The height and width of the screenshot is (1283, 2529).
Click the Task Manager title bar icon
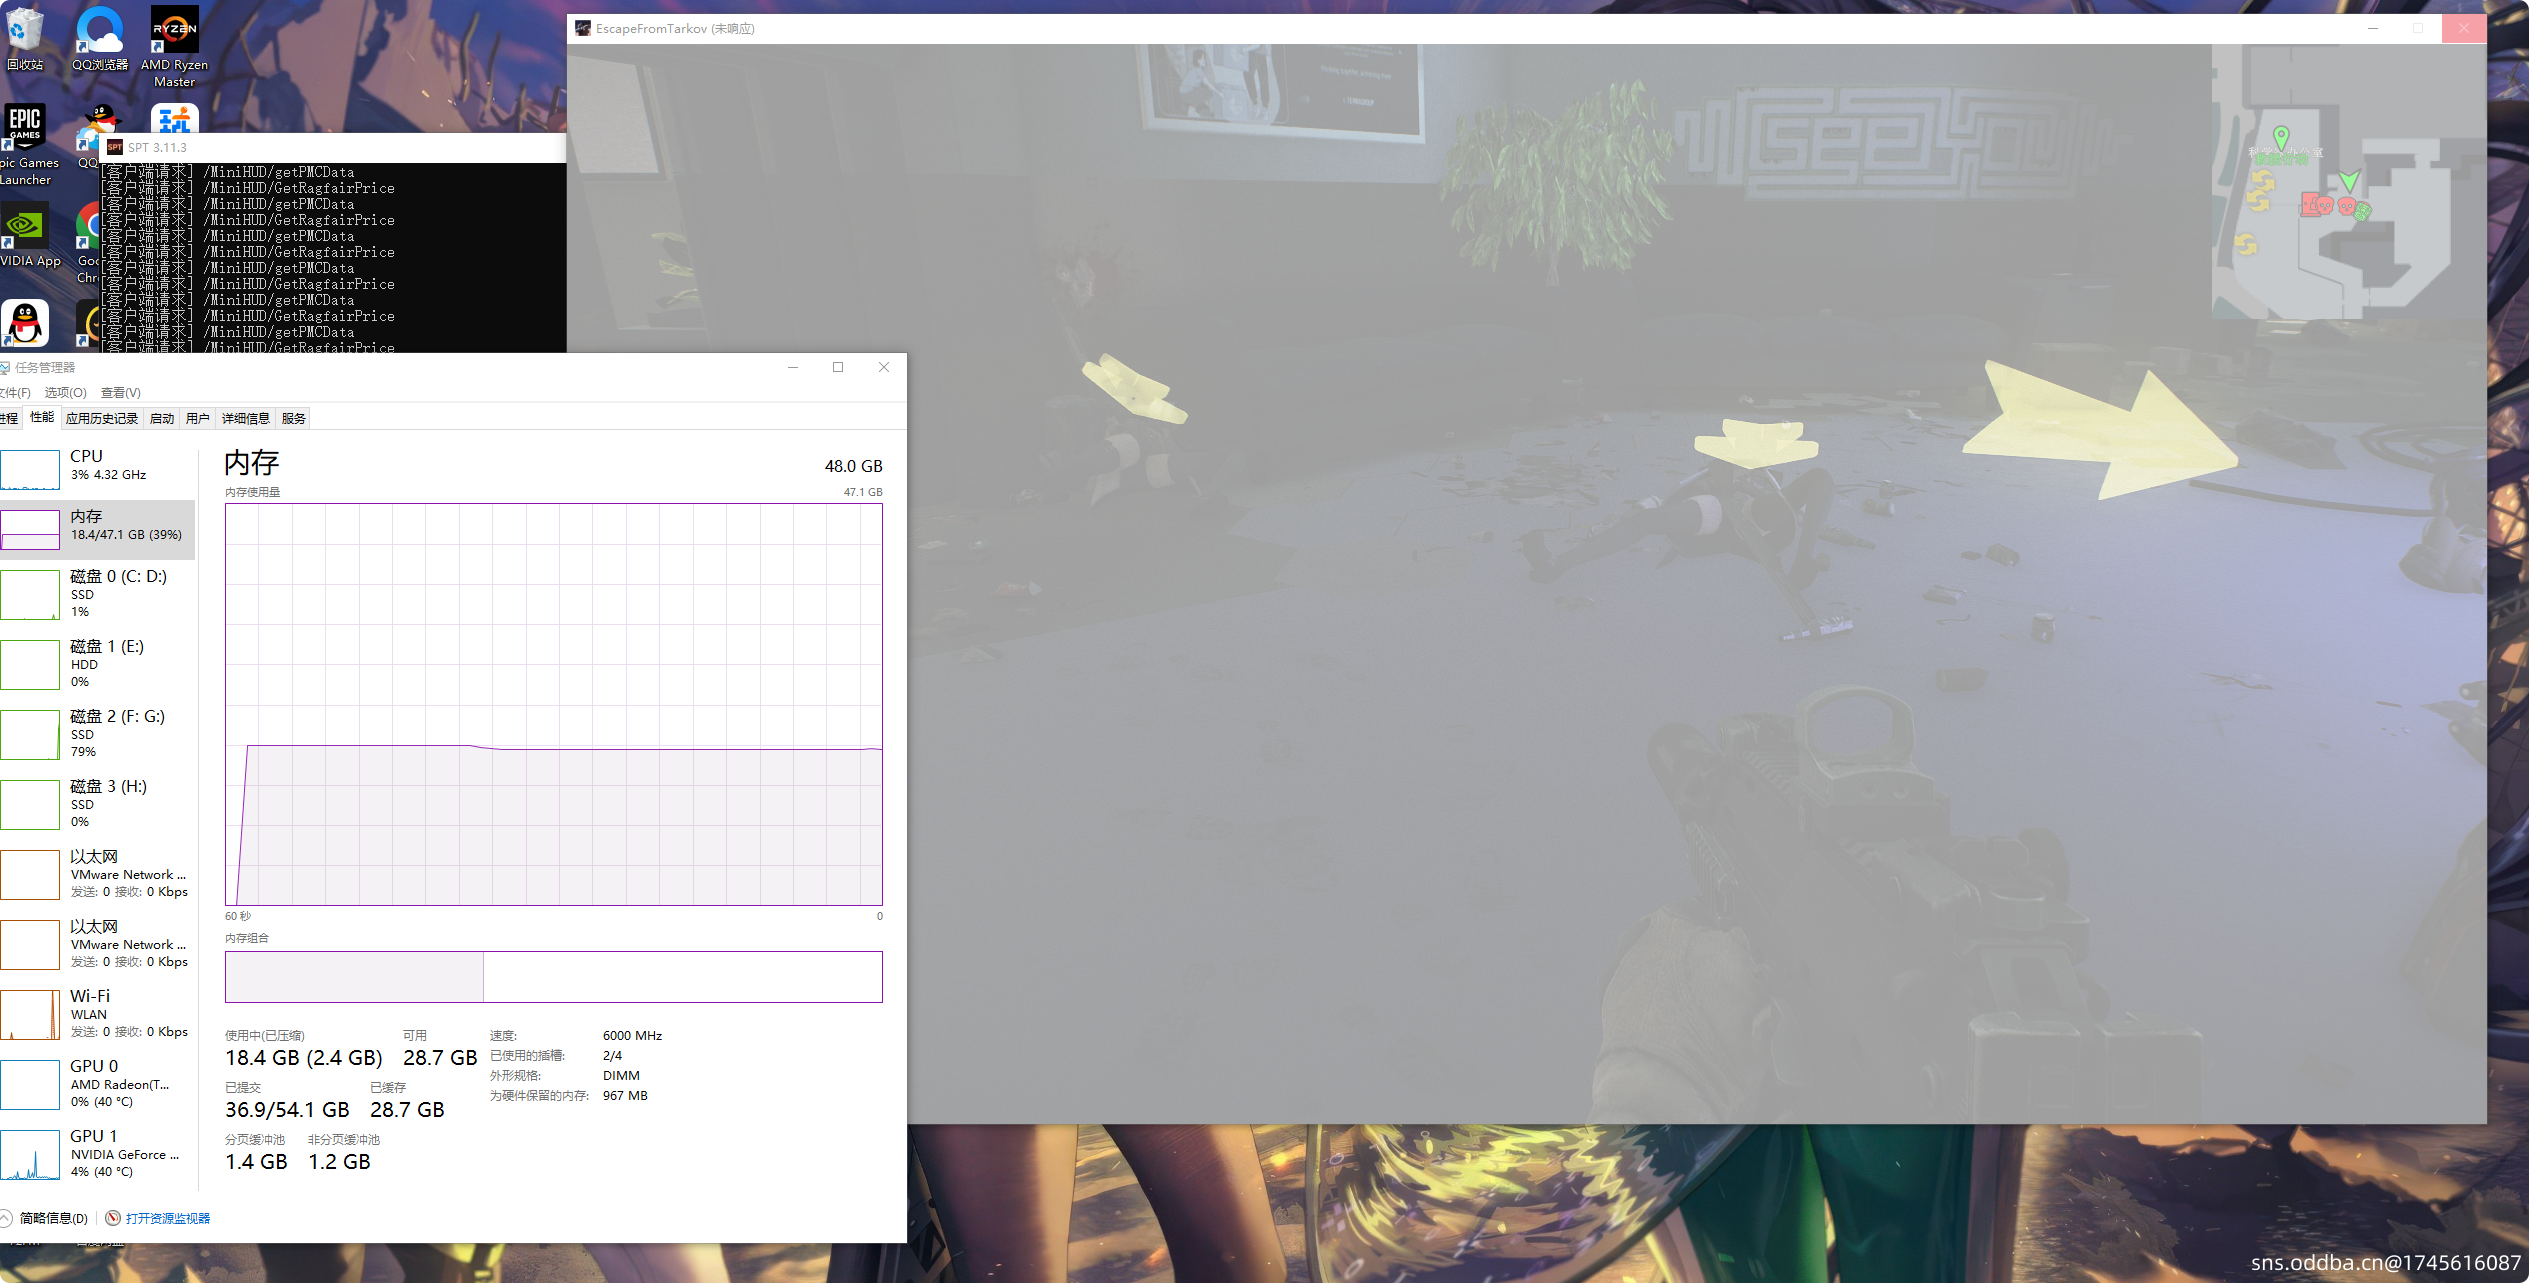(5, 367)
